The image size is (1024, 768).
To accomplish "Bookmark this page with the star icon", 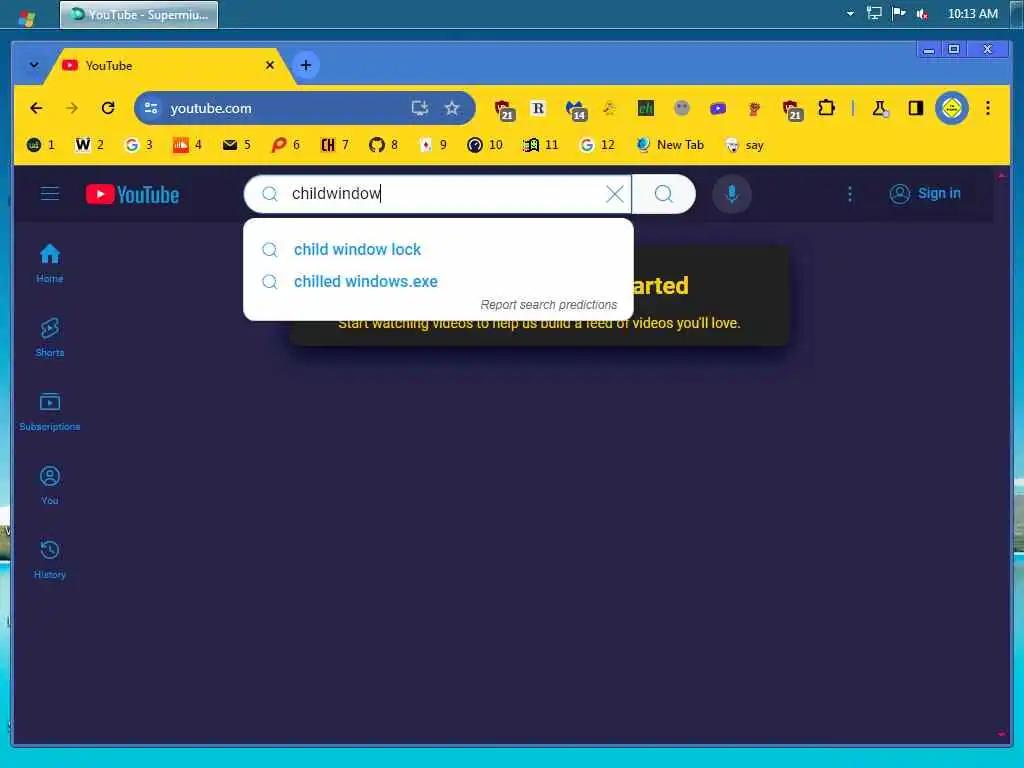I will coord(452,108).
